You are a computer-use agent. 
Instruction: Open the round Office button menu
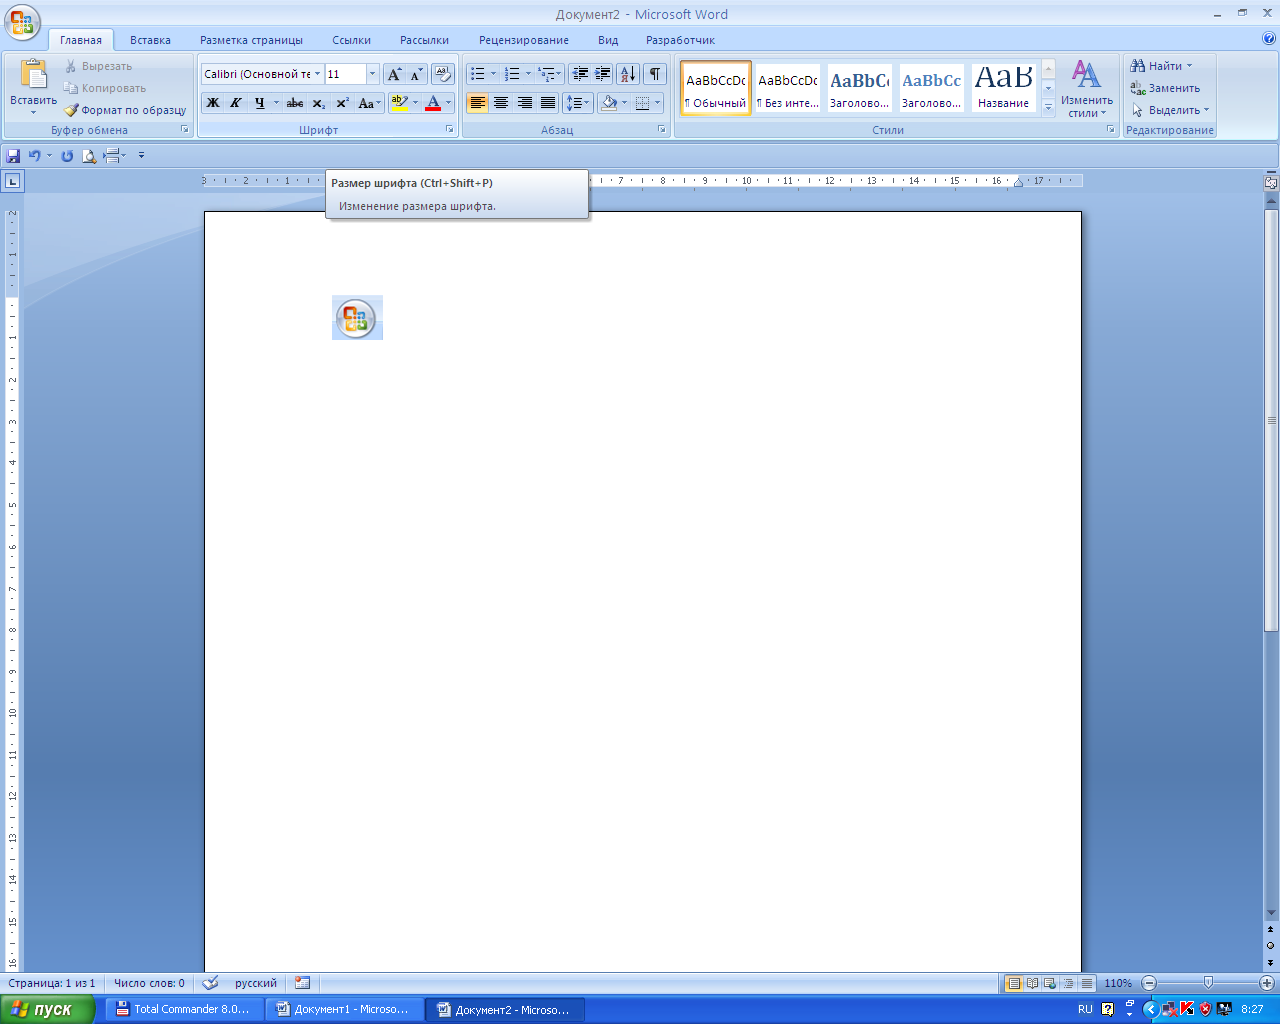coord(22,22)
